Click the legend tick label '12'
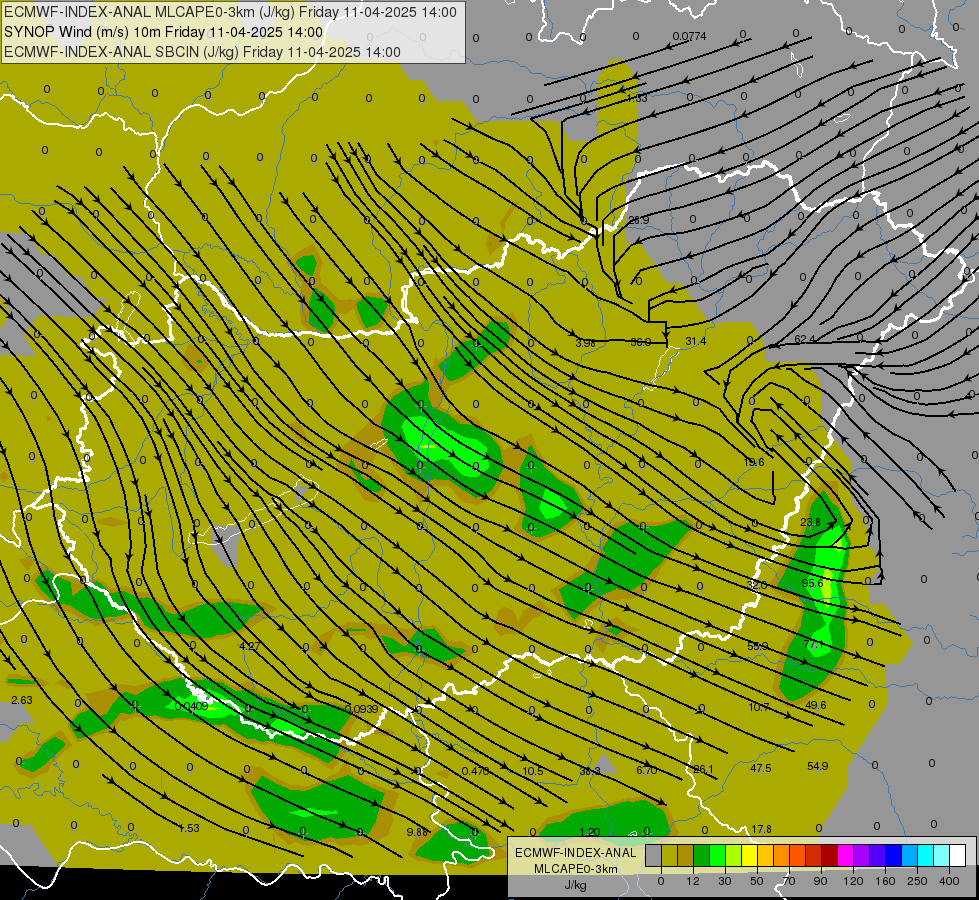979x900 pixels. pyautogui.click(x=693, y=881)
